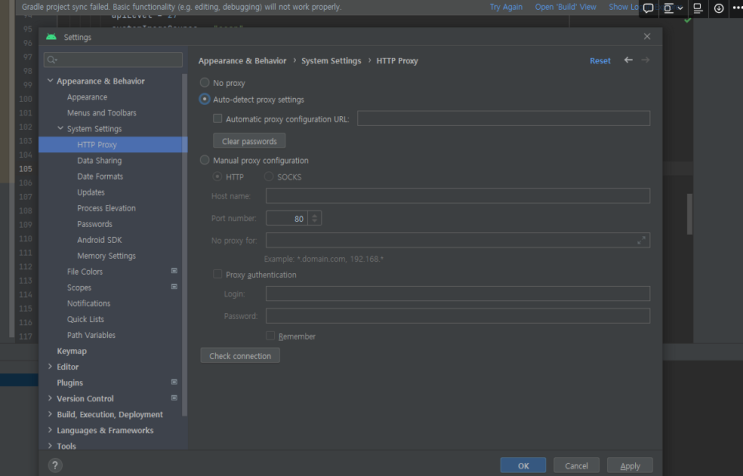This screenshot has height=476, width=743.
Task: Click the Port number spinner arrows
Action: coord(315,218)
